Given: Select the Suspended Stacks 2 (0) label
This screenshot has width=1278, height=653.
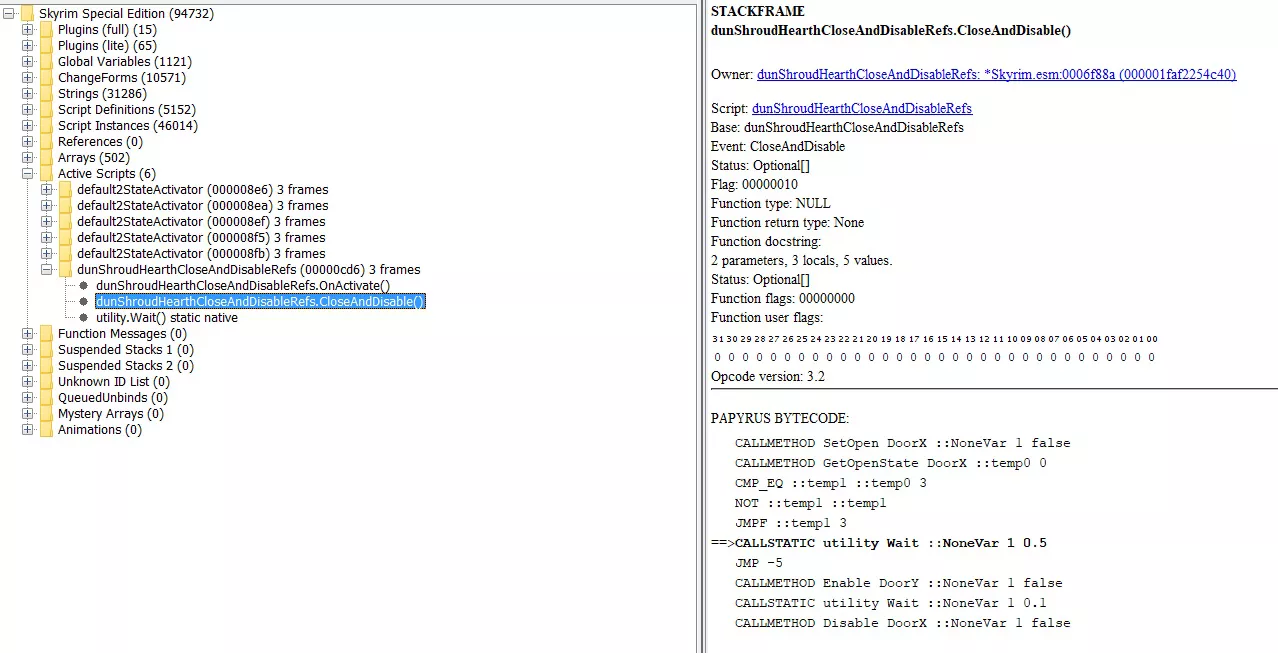Looking at the screenshot, I should 126,366.
